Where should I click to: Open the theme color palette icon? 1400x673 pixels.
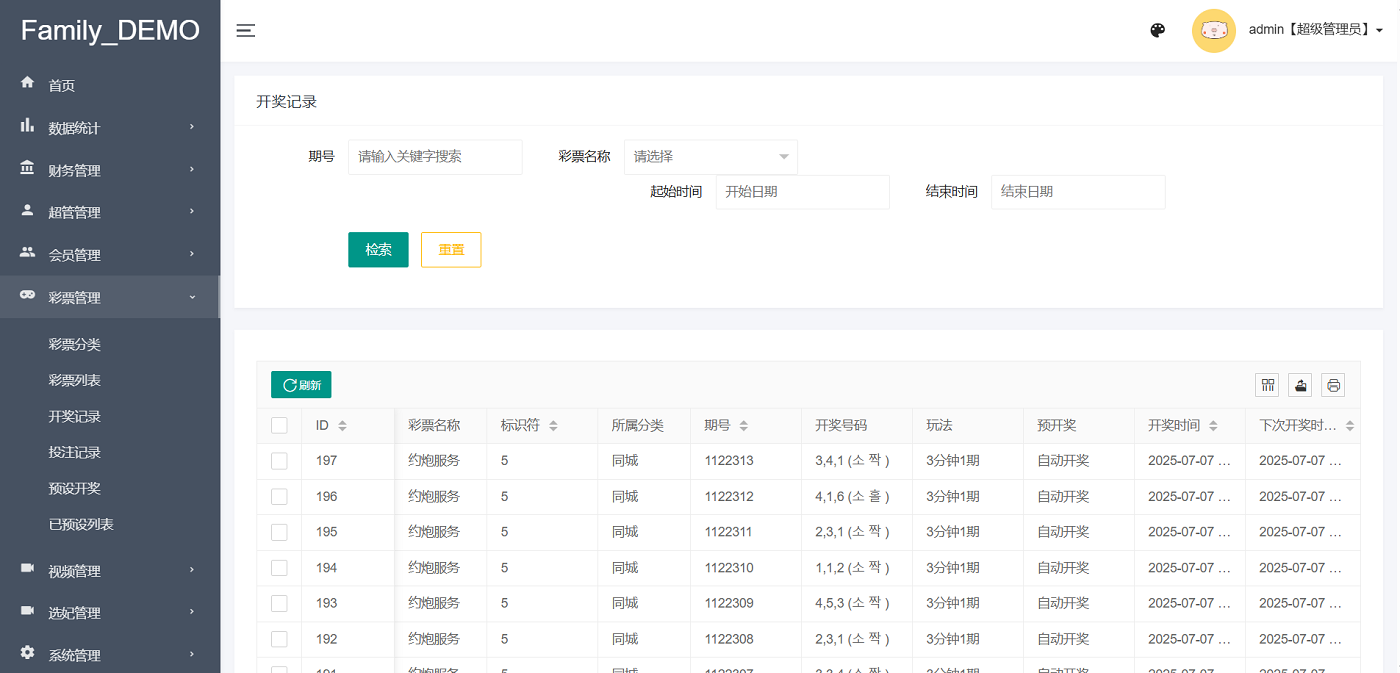click(x=1158, y=30)
